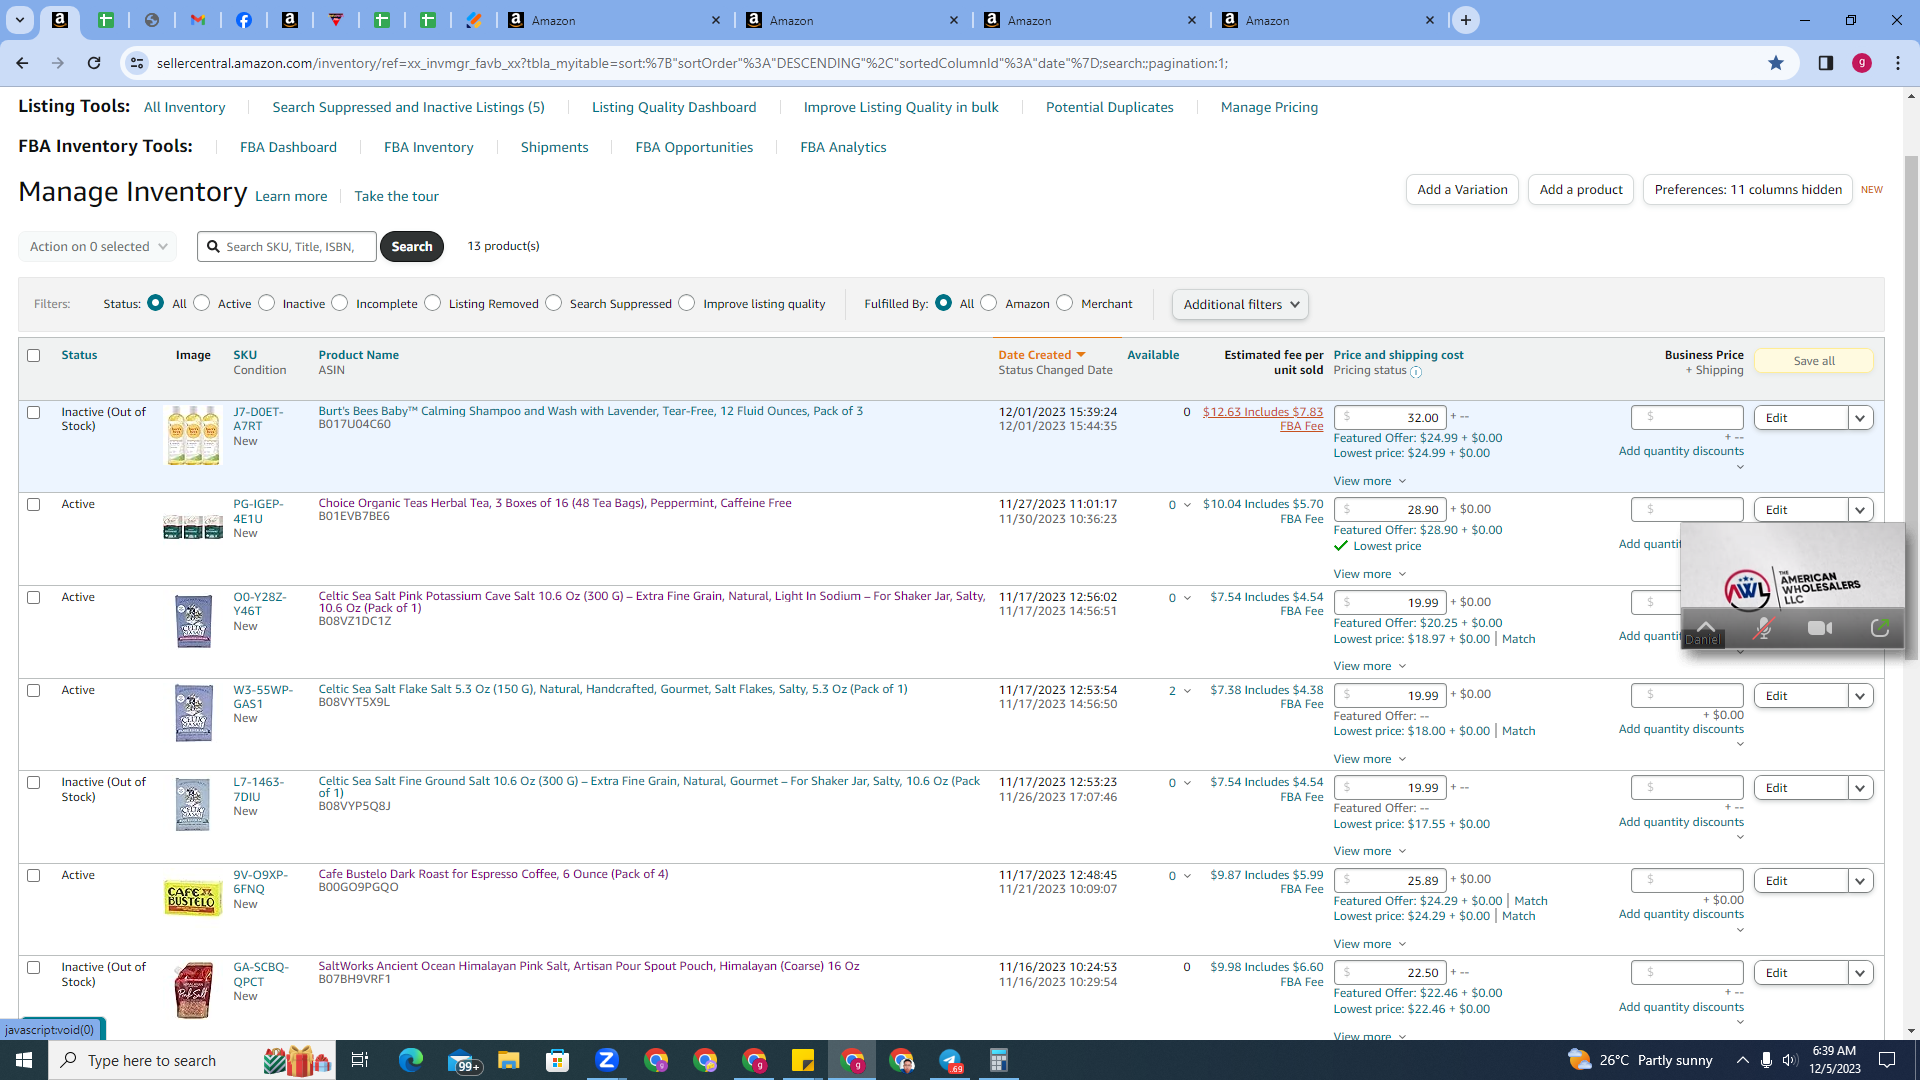The height and width of the screenshot is (1080, 1920).
Task: Unmute microphone in Zoom floating video panel
Action: point(1764,628)
